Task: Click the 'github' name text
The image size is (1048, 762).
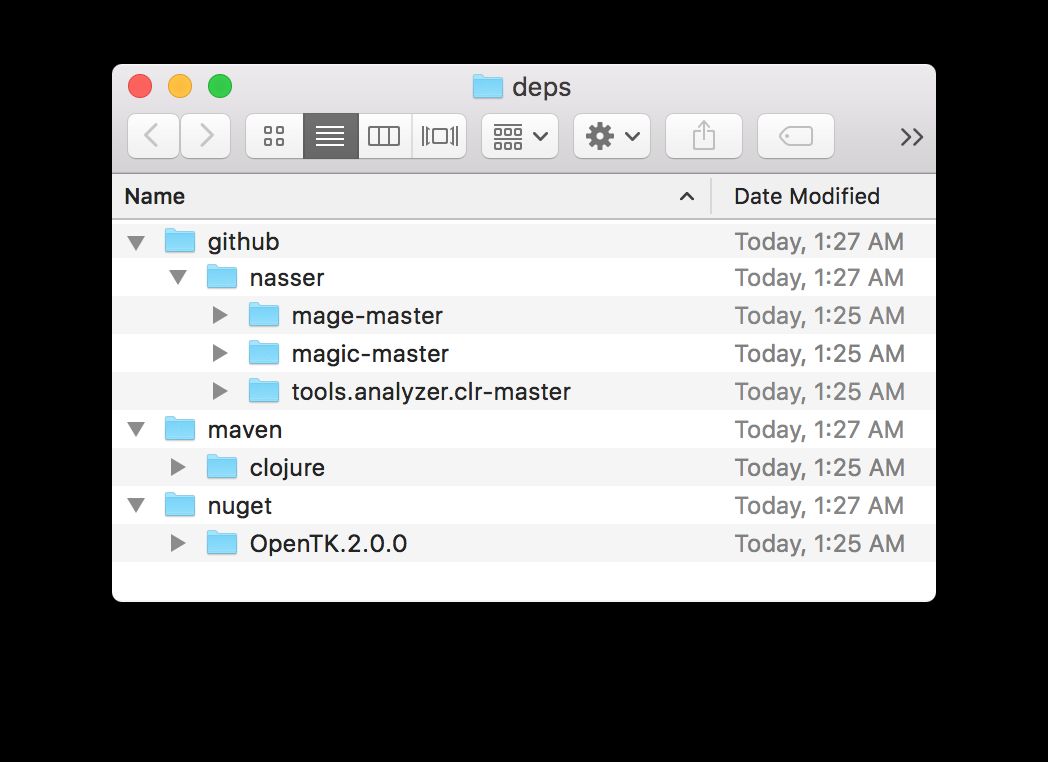Action: click(243, 242)
